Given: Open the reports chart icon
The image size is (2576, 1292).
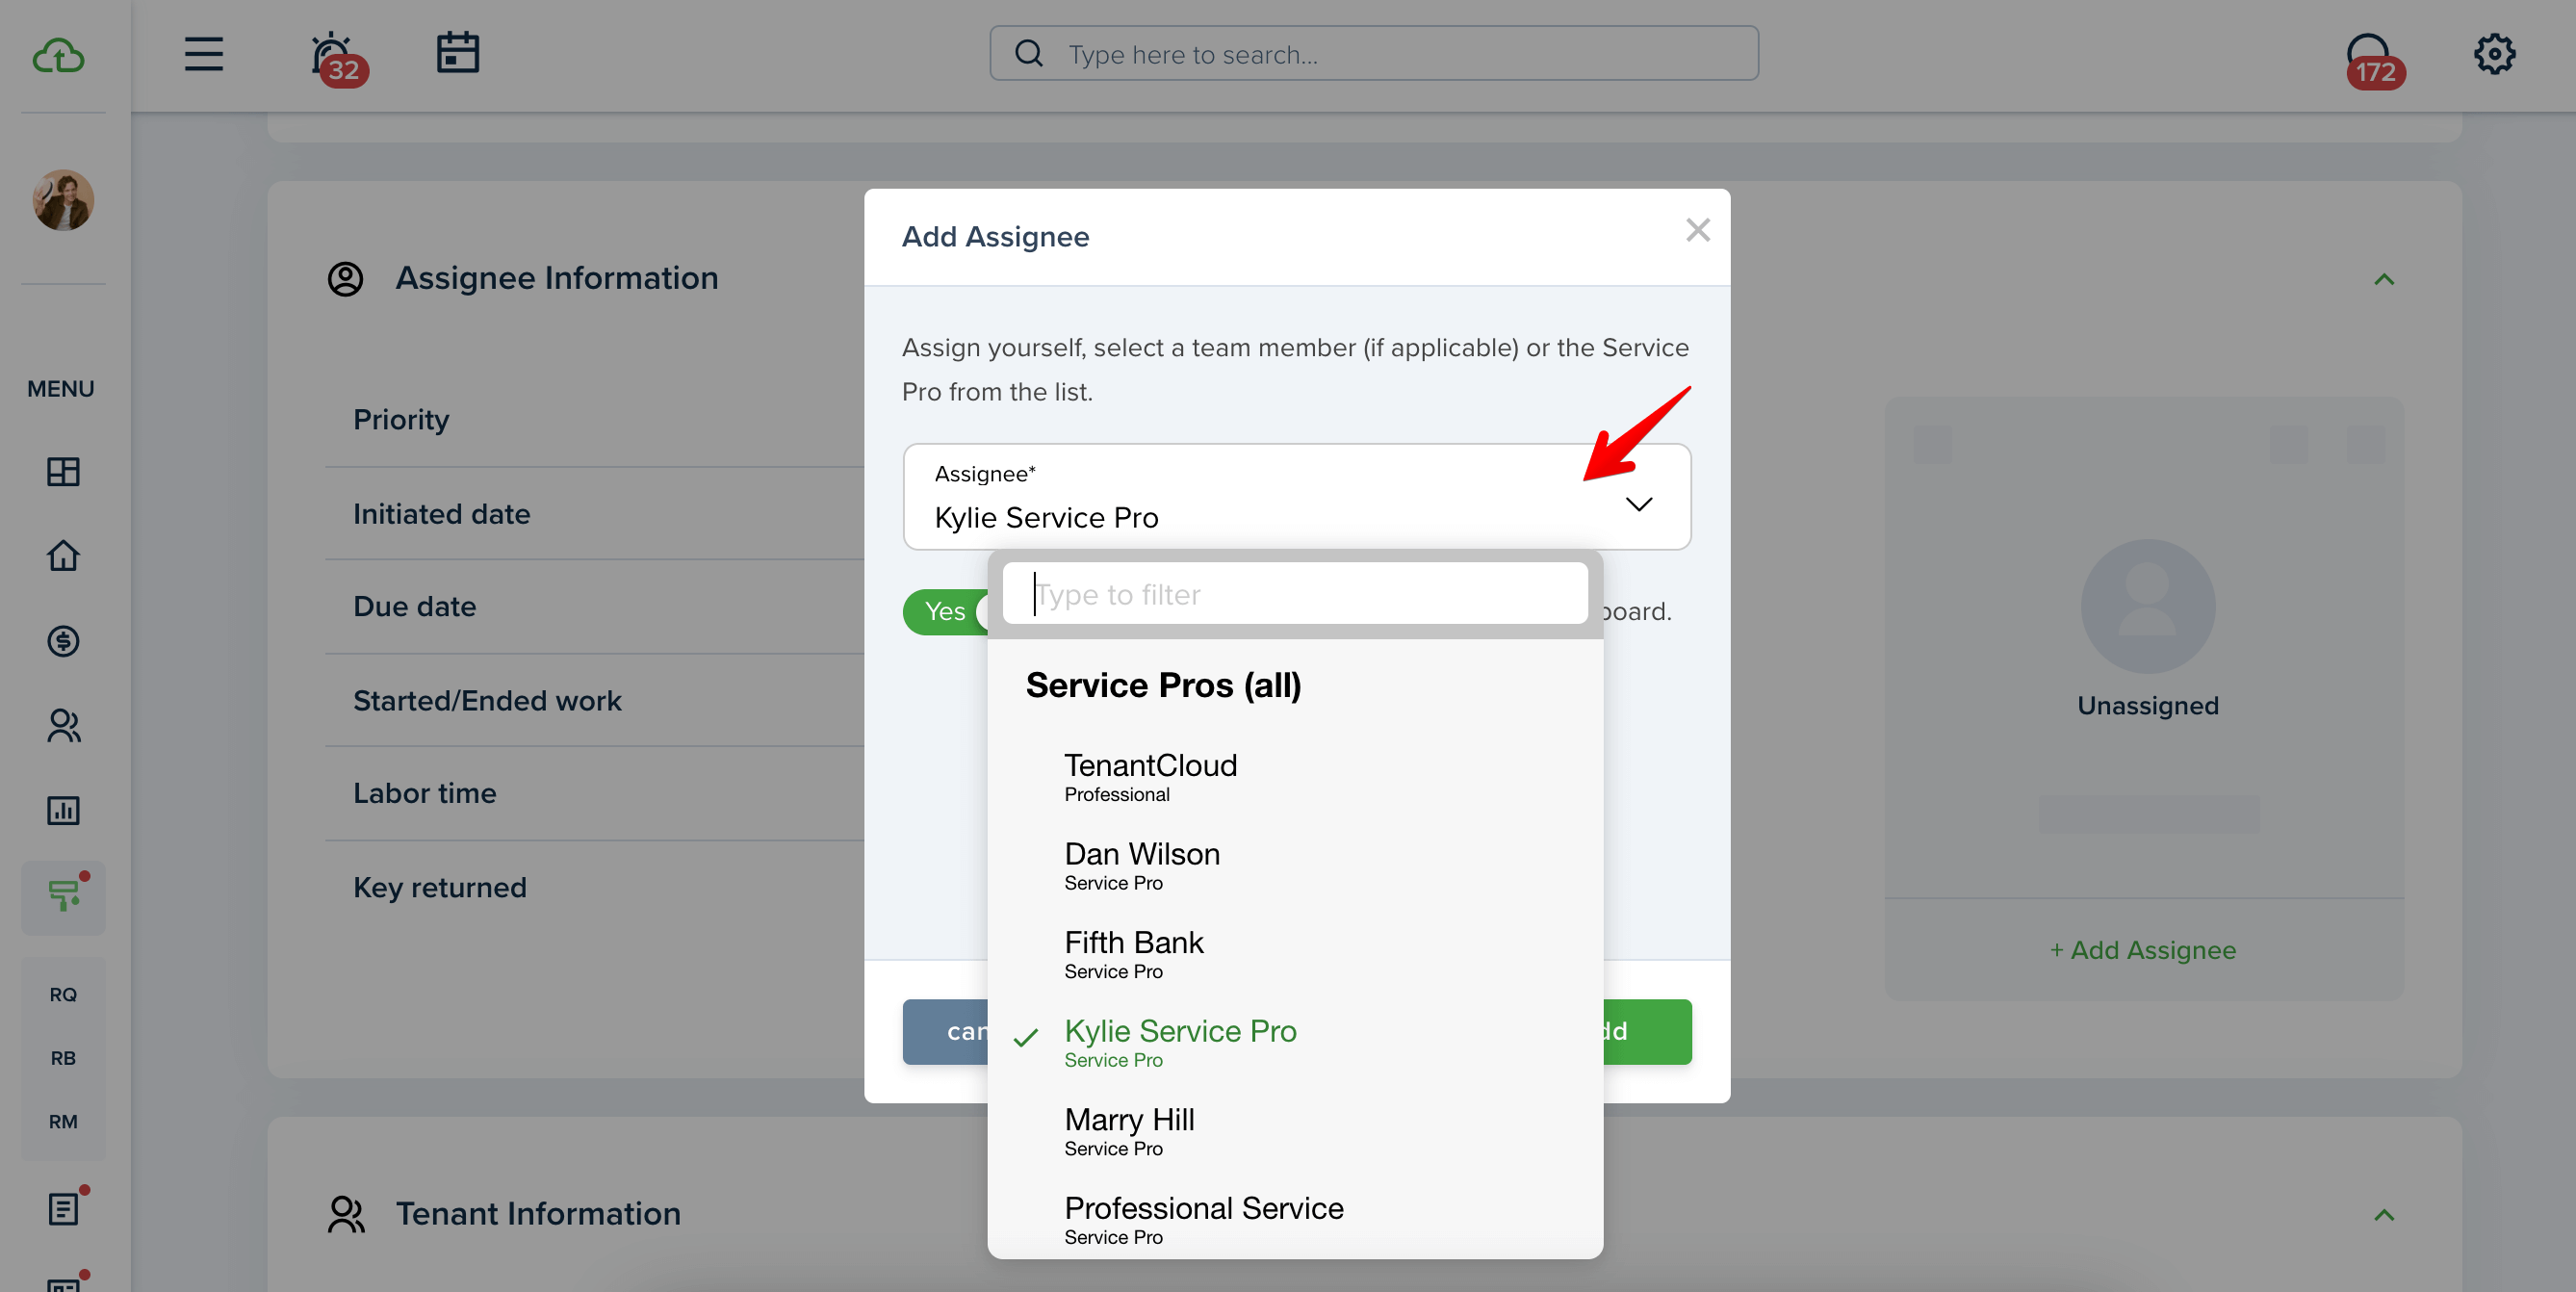Looking at the screenshot, I should (x=63, y=810).
